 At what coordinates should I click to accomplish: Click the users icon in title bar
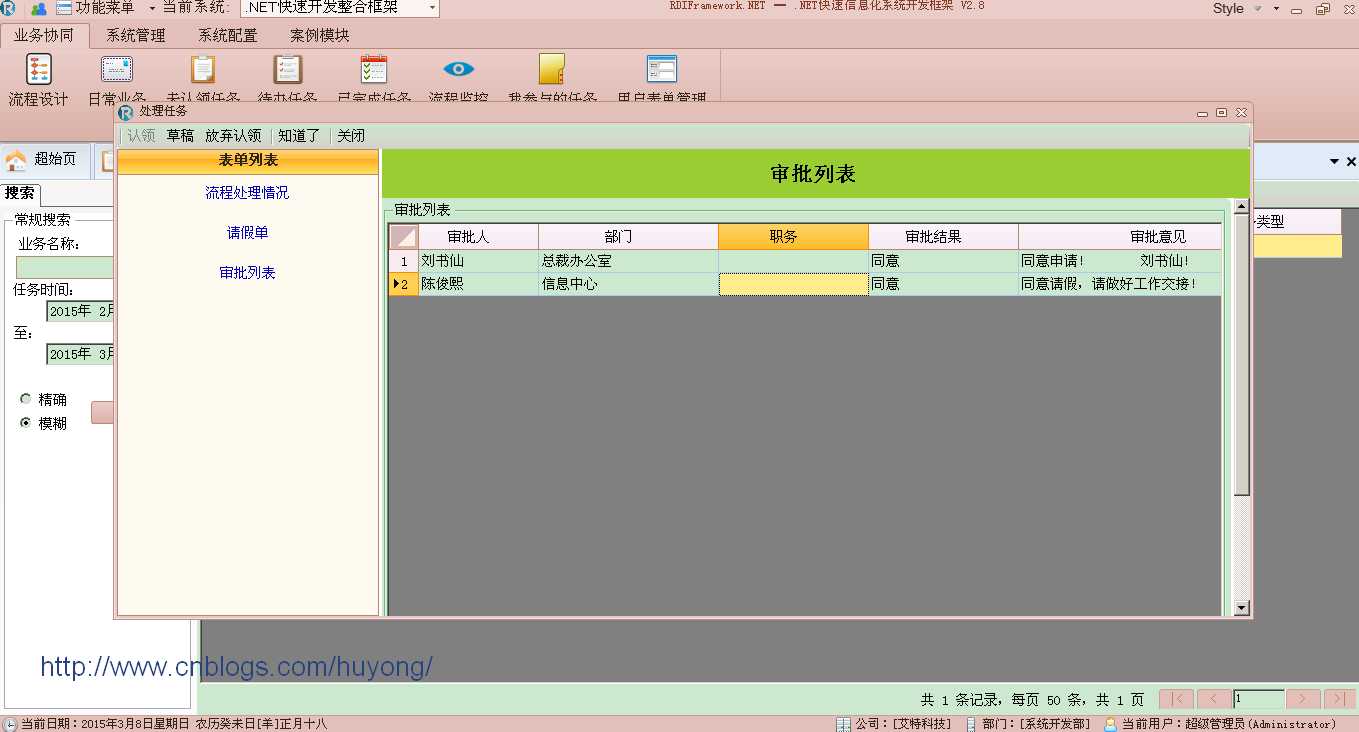pos(39,9)
